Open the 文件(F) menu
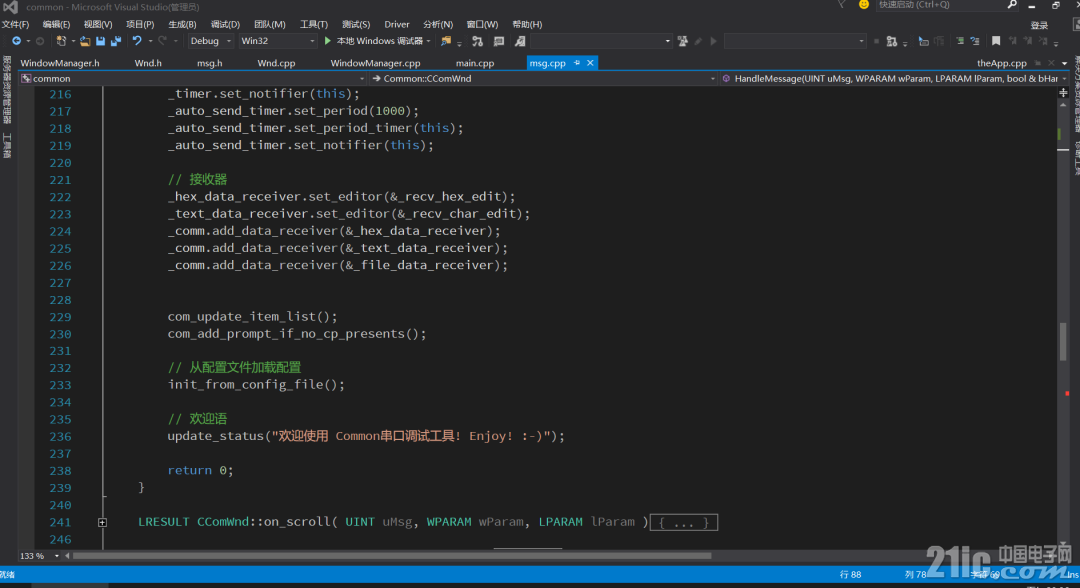Image resolution: width=1080 pixels, height=588 pixels. [15, 24]
